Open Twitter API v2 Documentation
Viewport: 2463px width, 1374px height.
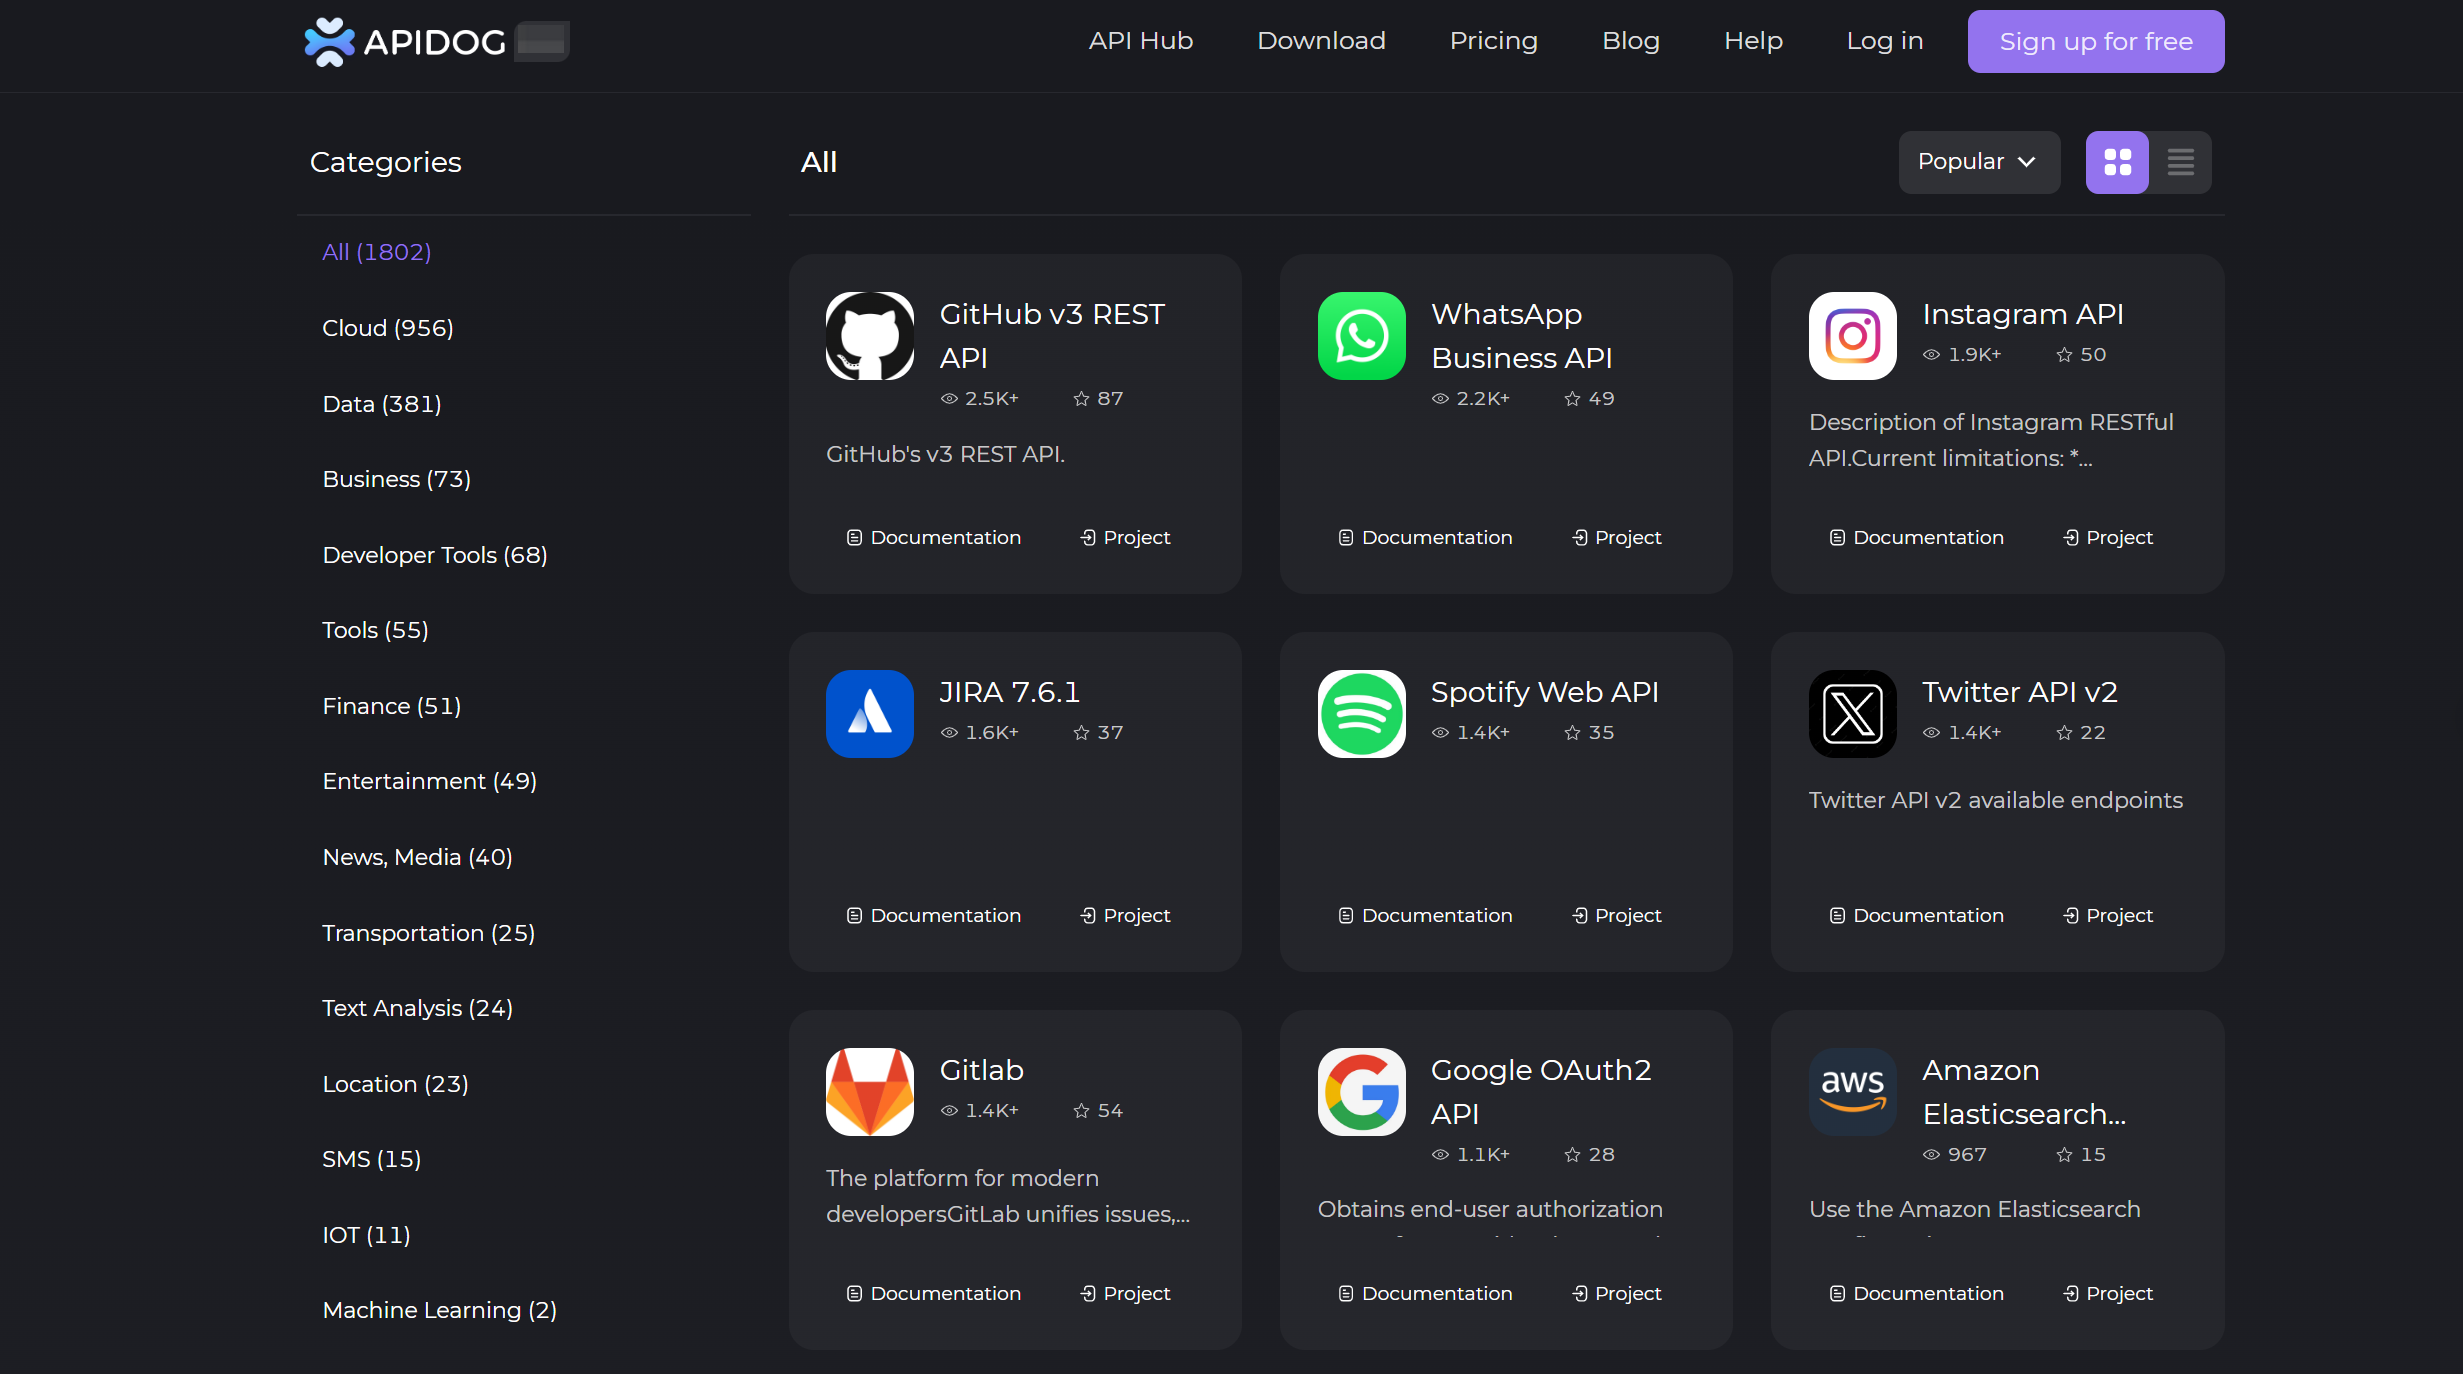1916,916
